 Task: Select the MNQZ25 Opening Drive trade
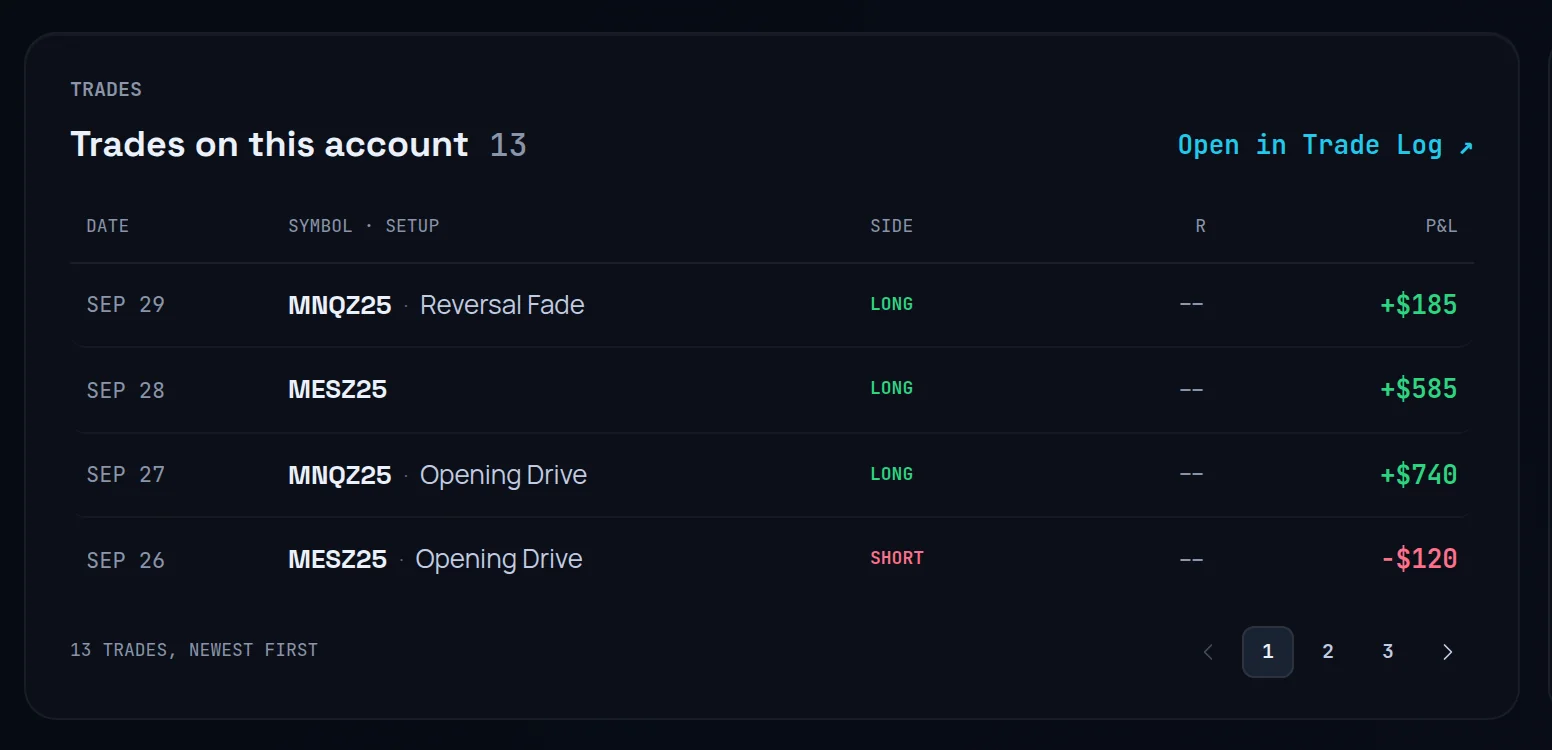pyautogui.click(x=437, y=475)
